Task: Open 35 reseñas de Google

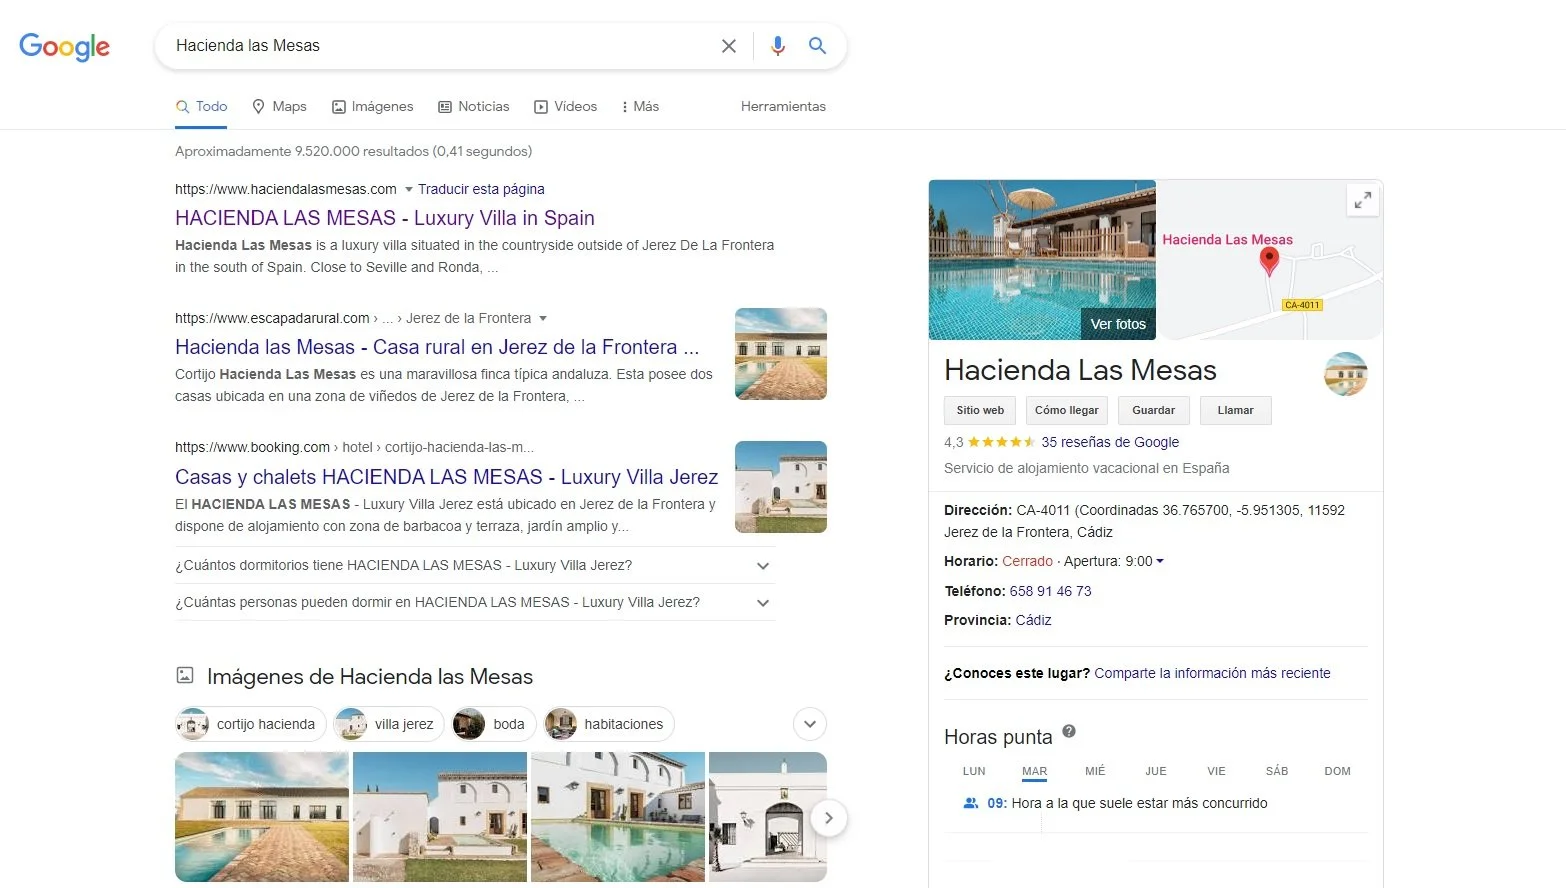Action: pyautogui.click(x=1110, y=442)
